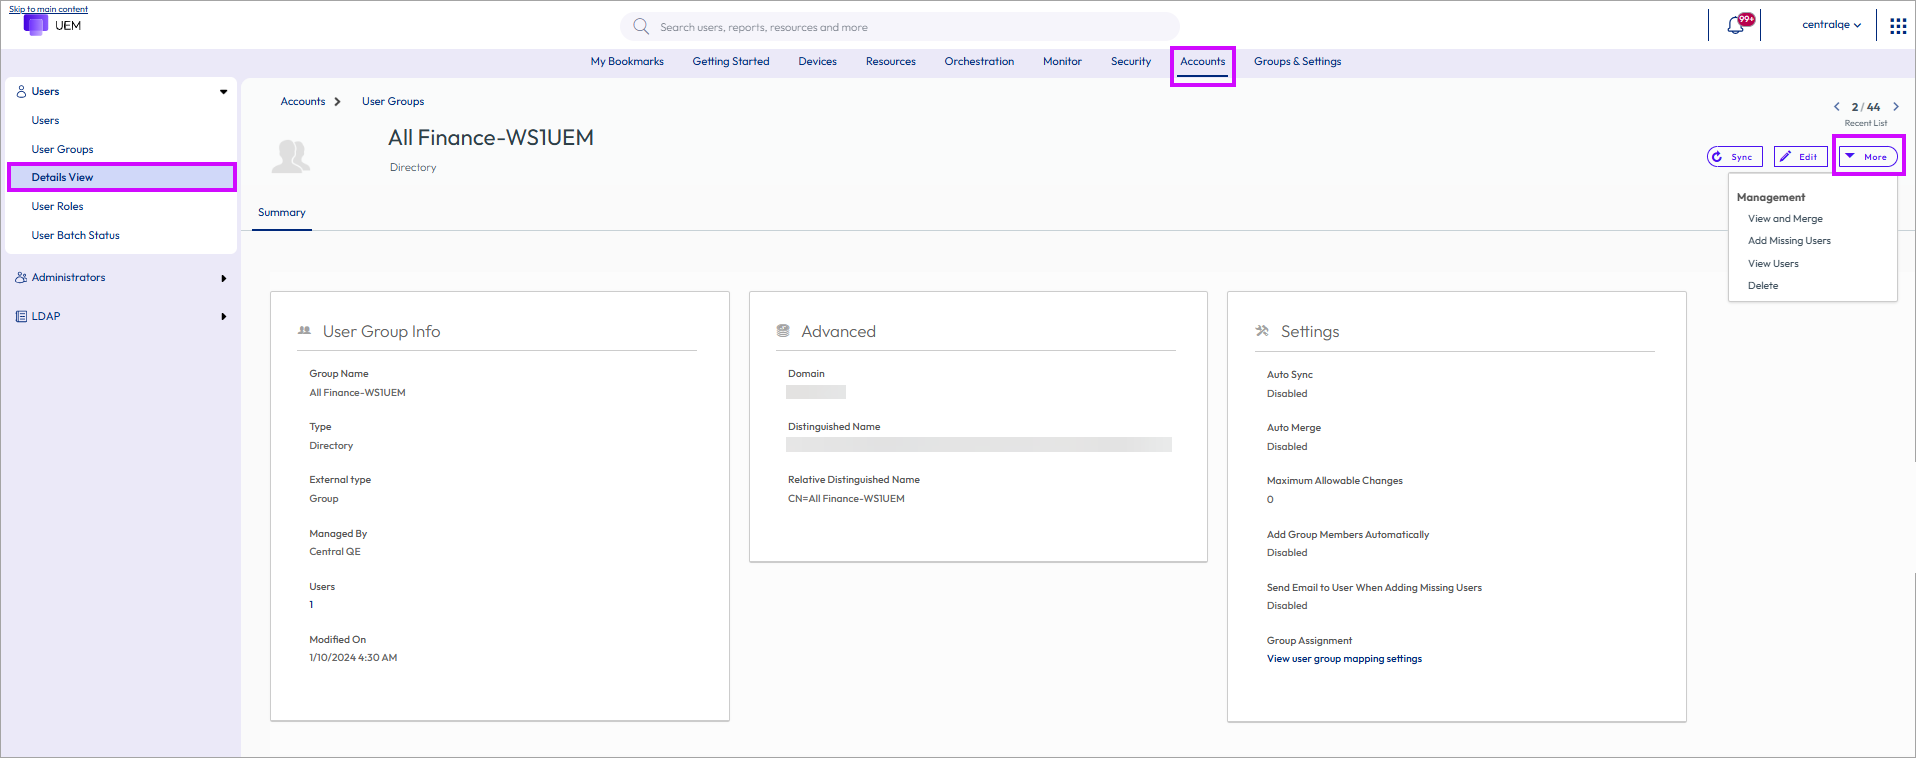Open the notifications bell
The height and width of the screenshot is (758, 1916).
tap(1736, 26)
